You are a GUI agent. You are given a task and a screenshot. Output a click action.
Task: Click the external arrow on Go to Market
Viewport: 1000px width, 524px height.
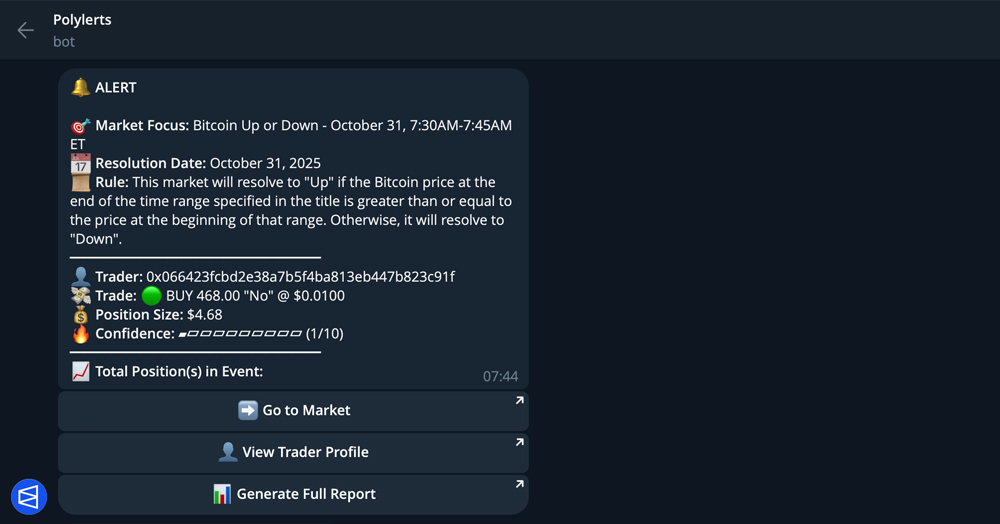coord(519,401)
